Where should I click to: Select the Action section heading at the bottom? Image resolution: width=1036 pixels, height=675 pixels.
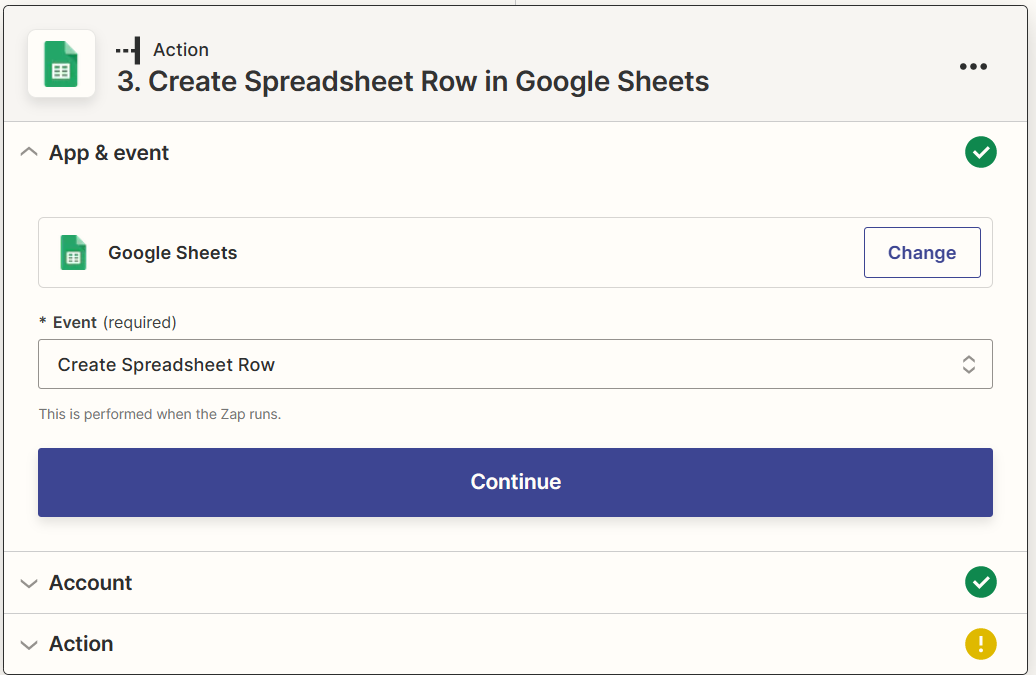[81, 644]
